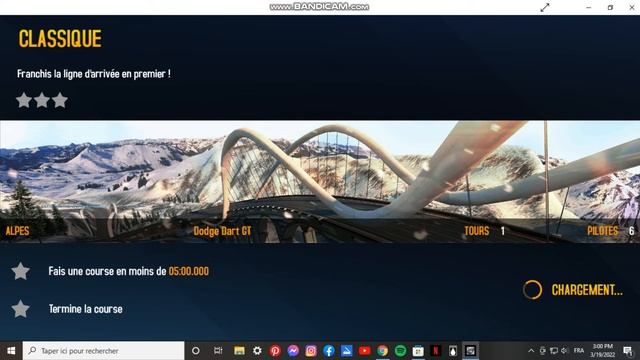Open the volume speaker tray icon
The height and width of the screenshot is (360, 640).
click(x=564, y=351)
